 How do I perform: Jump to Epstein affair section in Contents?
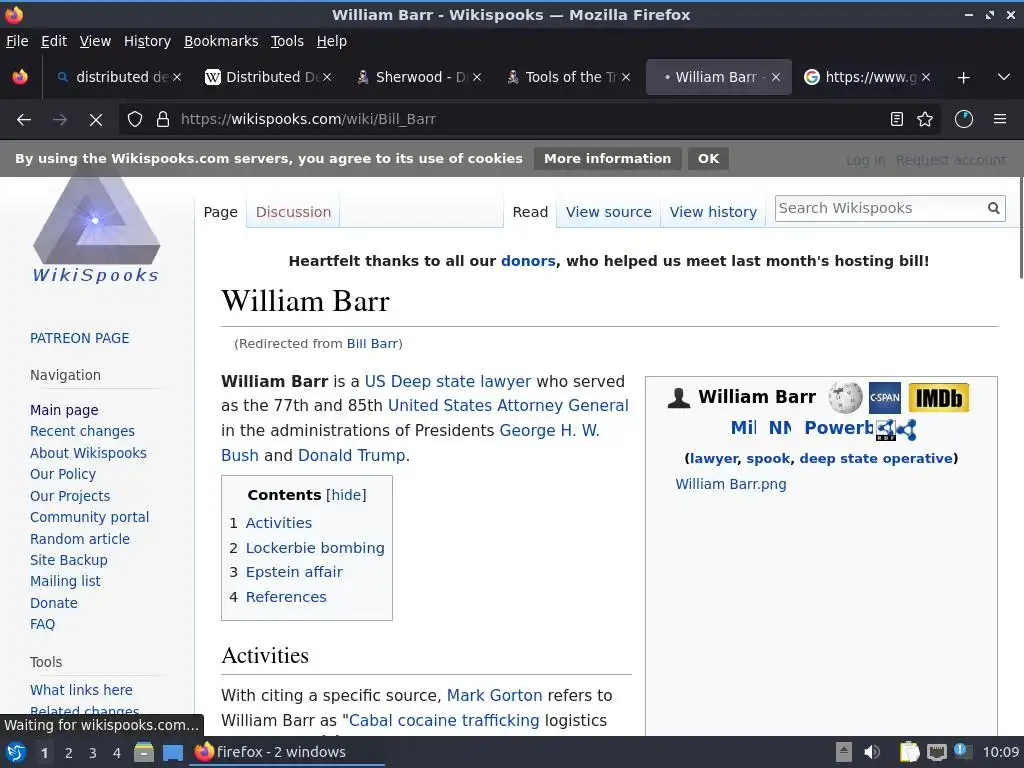point(294,572)
